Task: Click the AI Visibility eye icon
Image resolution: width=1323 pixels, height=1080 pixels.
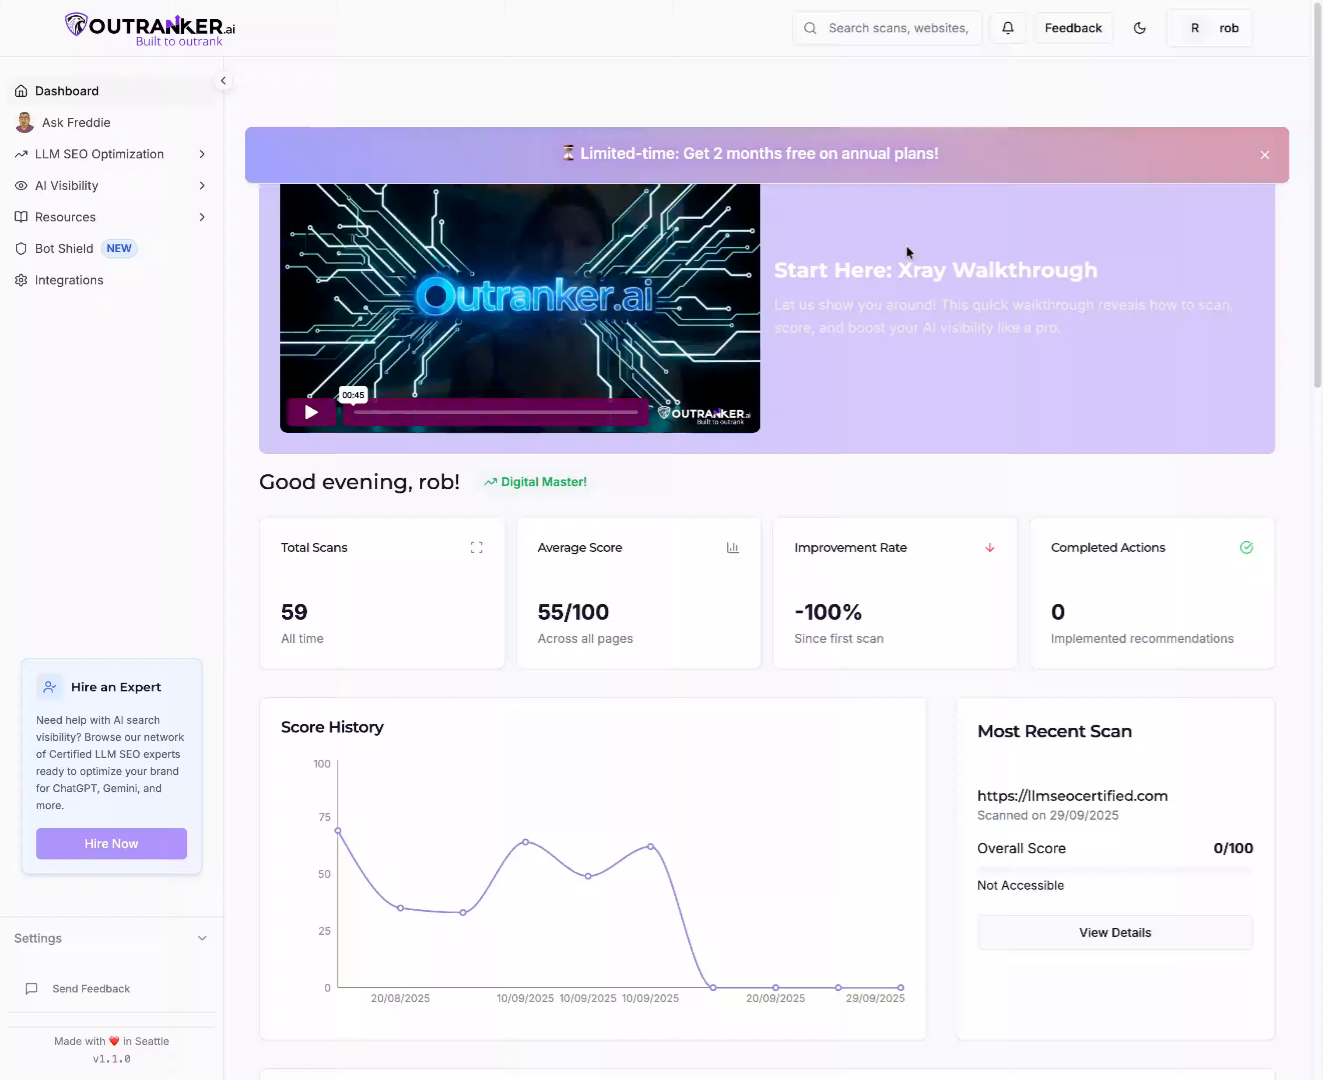Action: tap(21, 186)
